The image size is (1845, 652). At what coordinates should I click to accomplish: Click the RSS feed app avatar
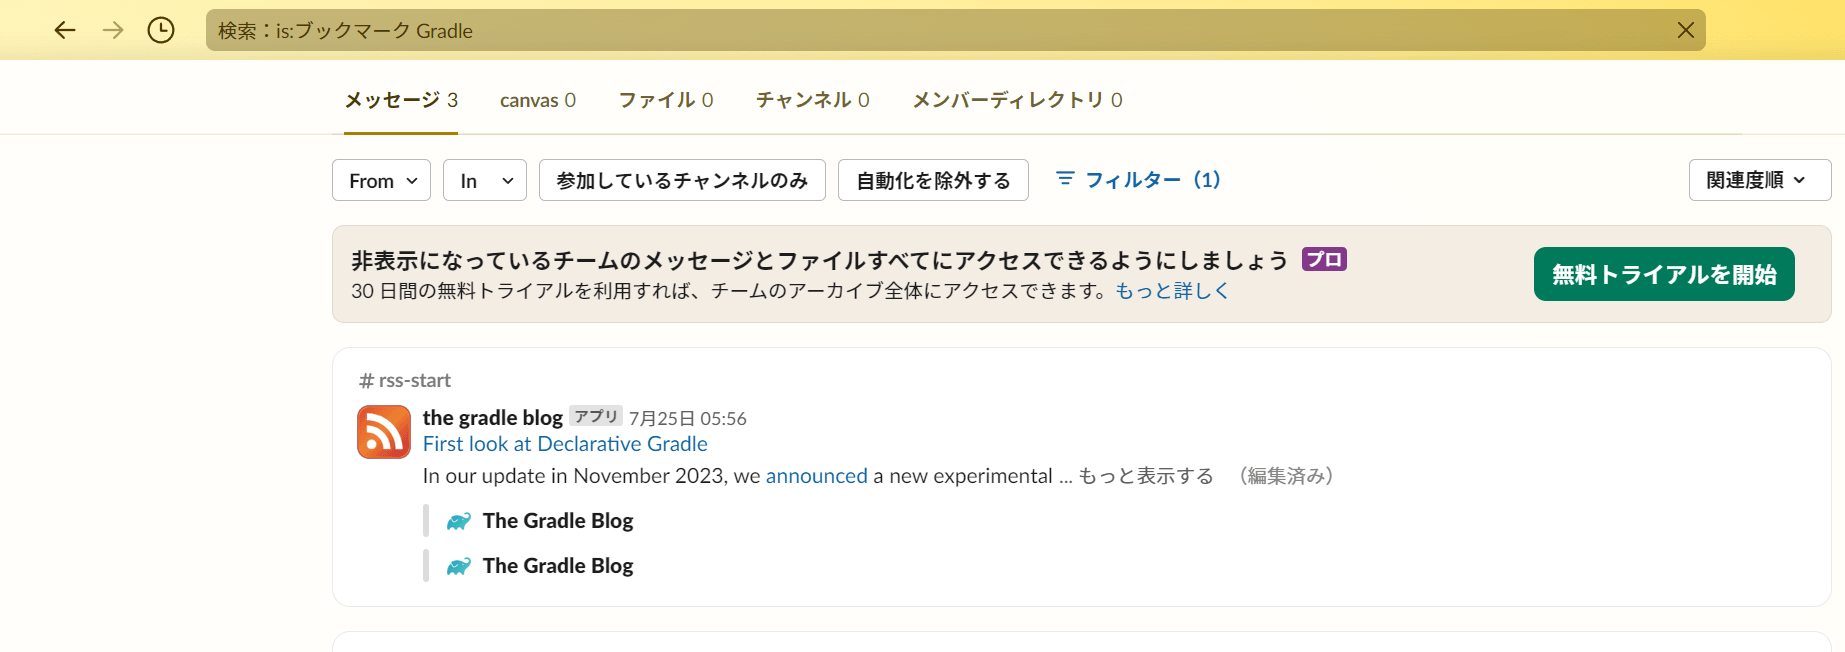(x=384, y=432)
